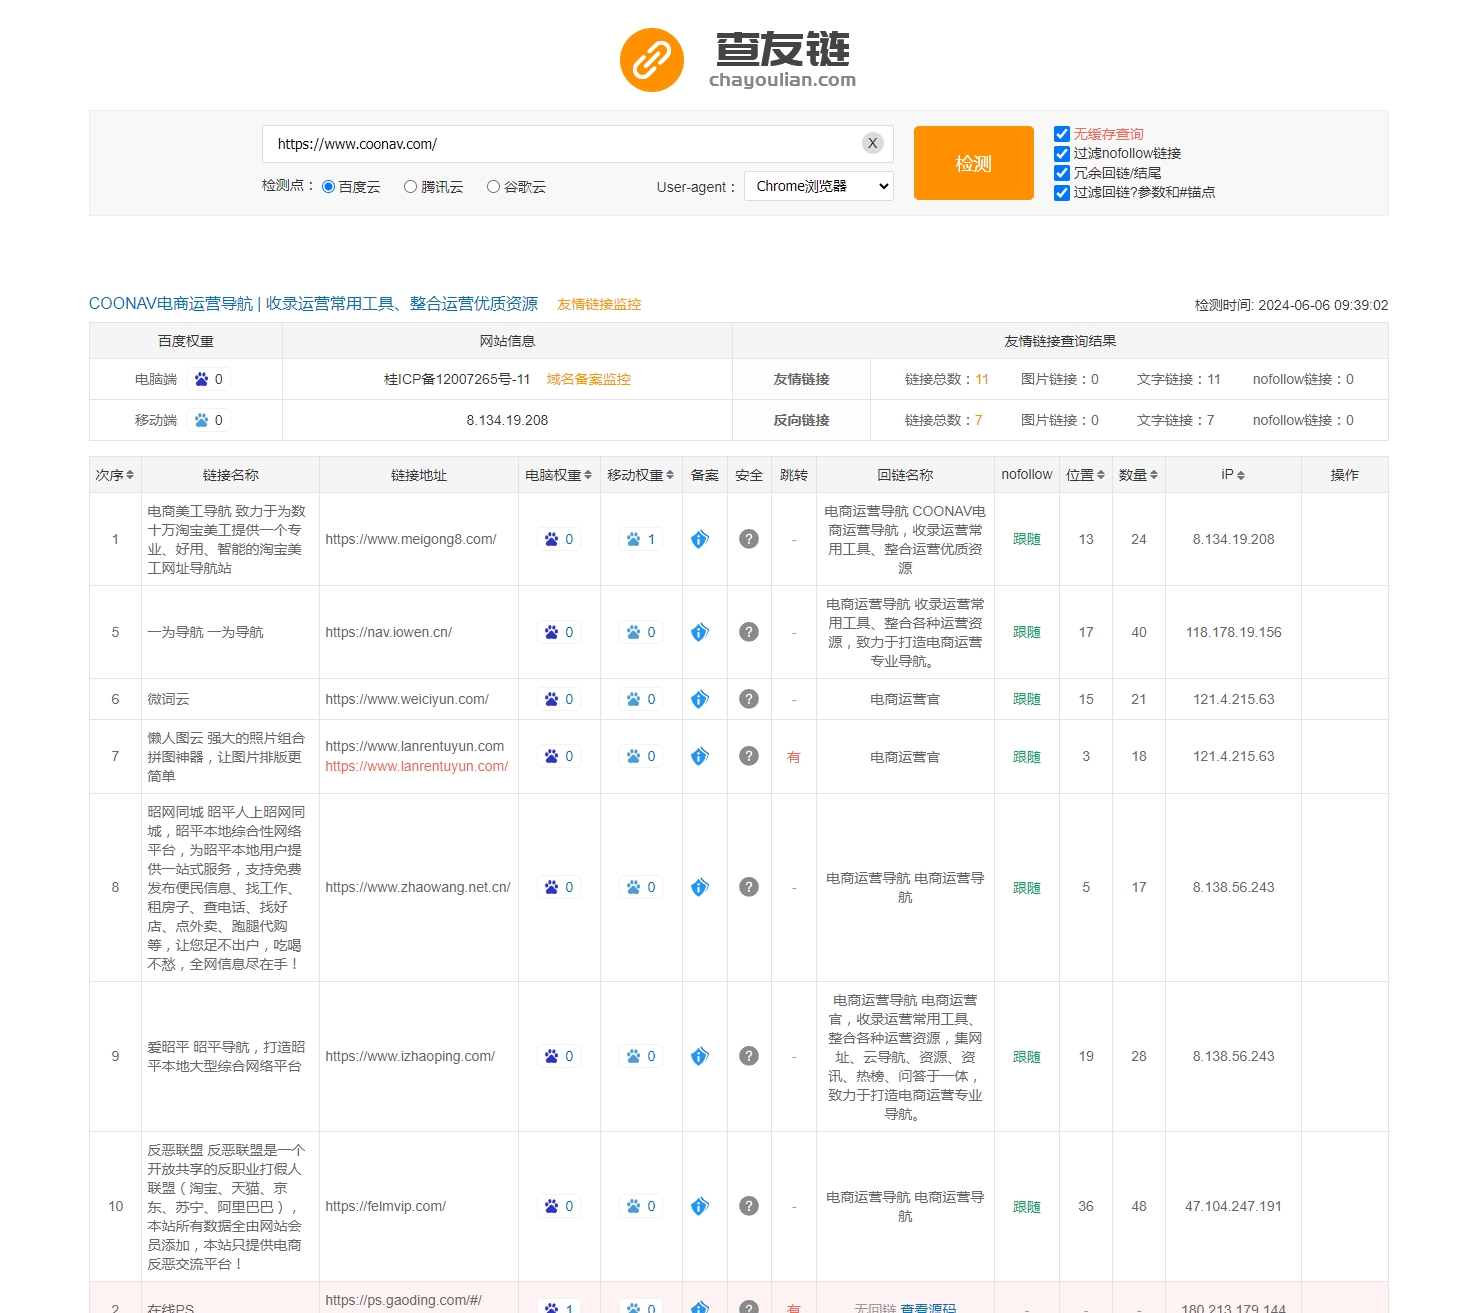Open 友情链接监控 link
The image size is (1470, 1313).
[599, 304]
